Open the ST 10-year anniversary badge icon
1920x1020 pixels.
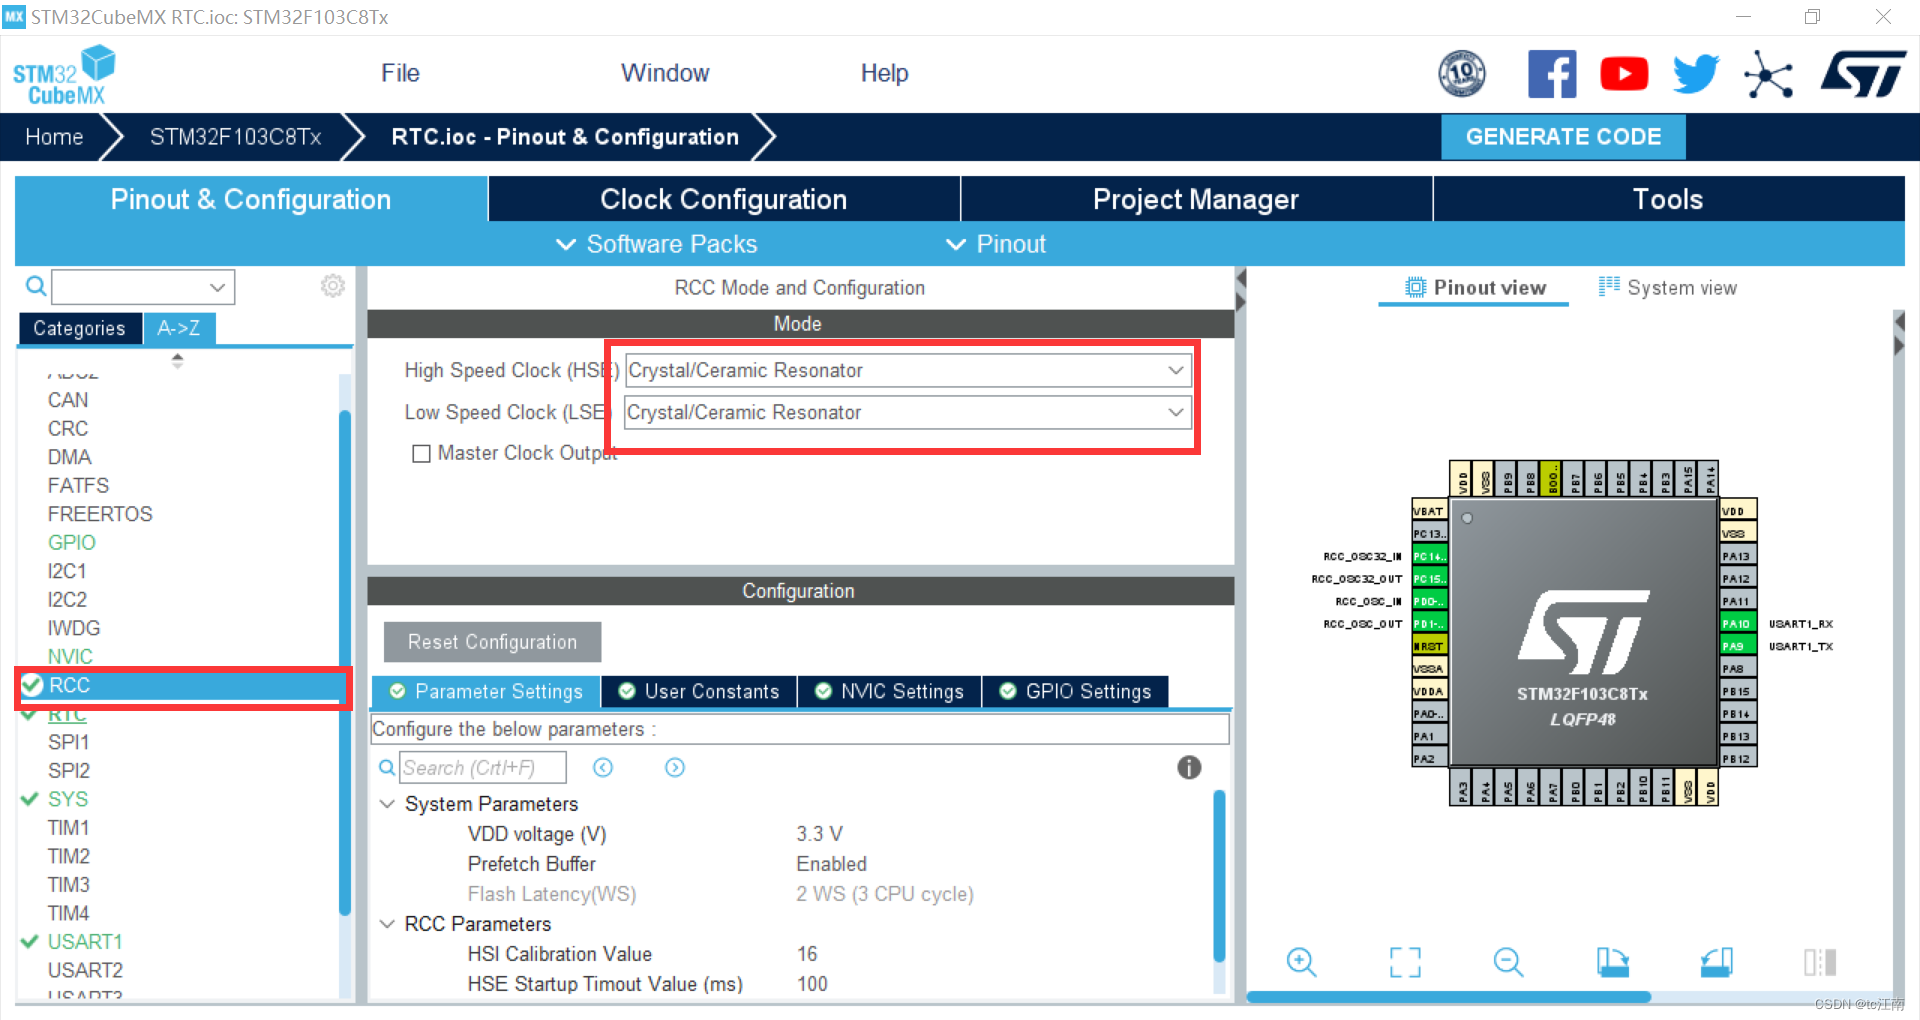point(1461,74)
